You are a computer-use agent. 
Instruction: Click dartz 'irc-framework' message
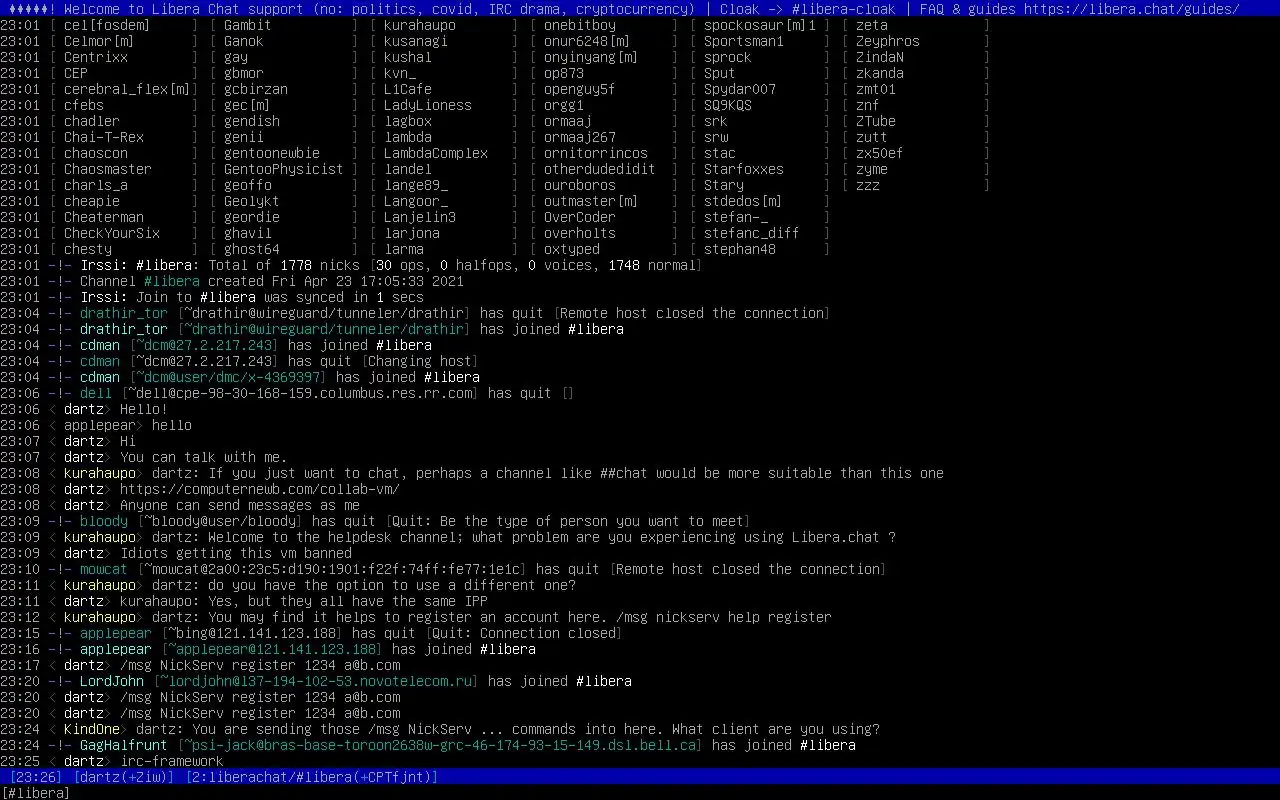click(x=112, y=761)
